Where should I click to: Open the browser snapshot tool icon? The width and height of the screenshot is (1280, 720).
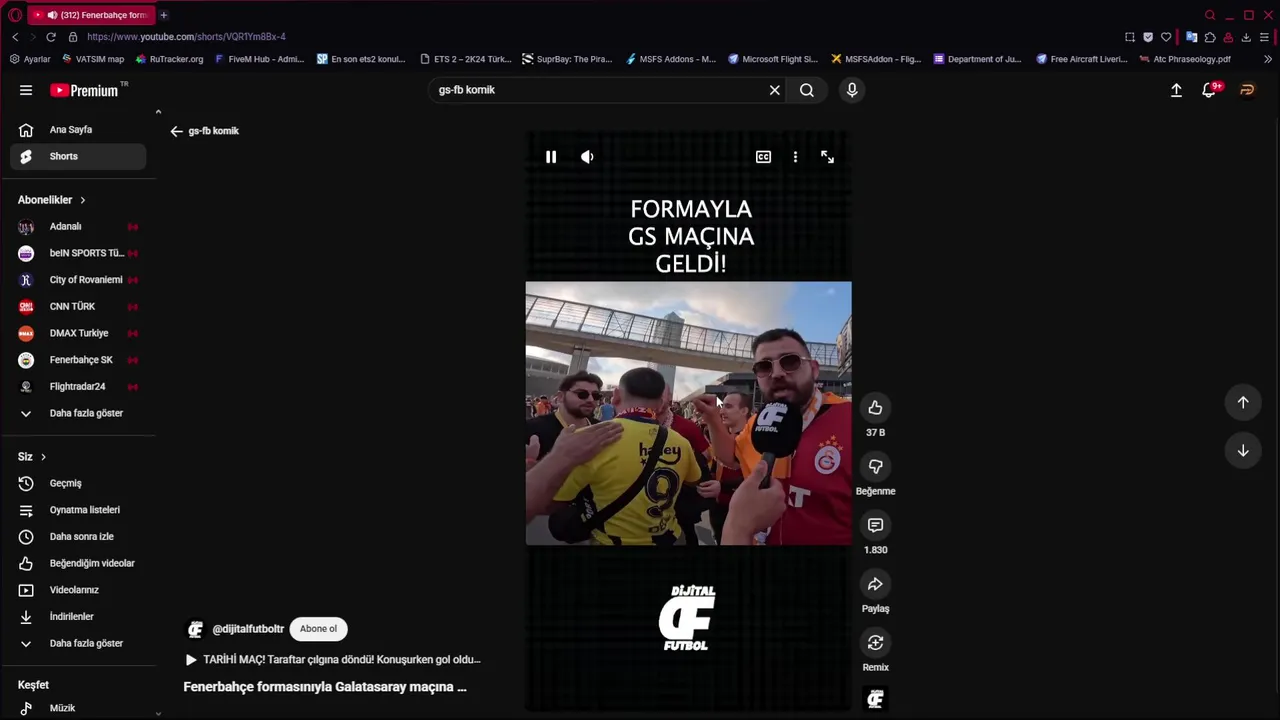[1130, 37]
